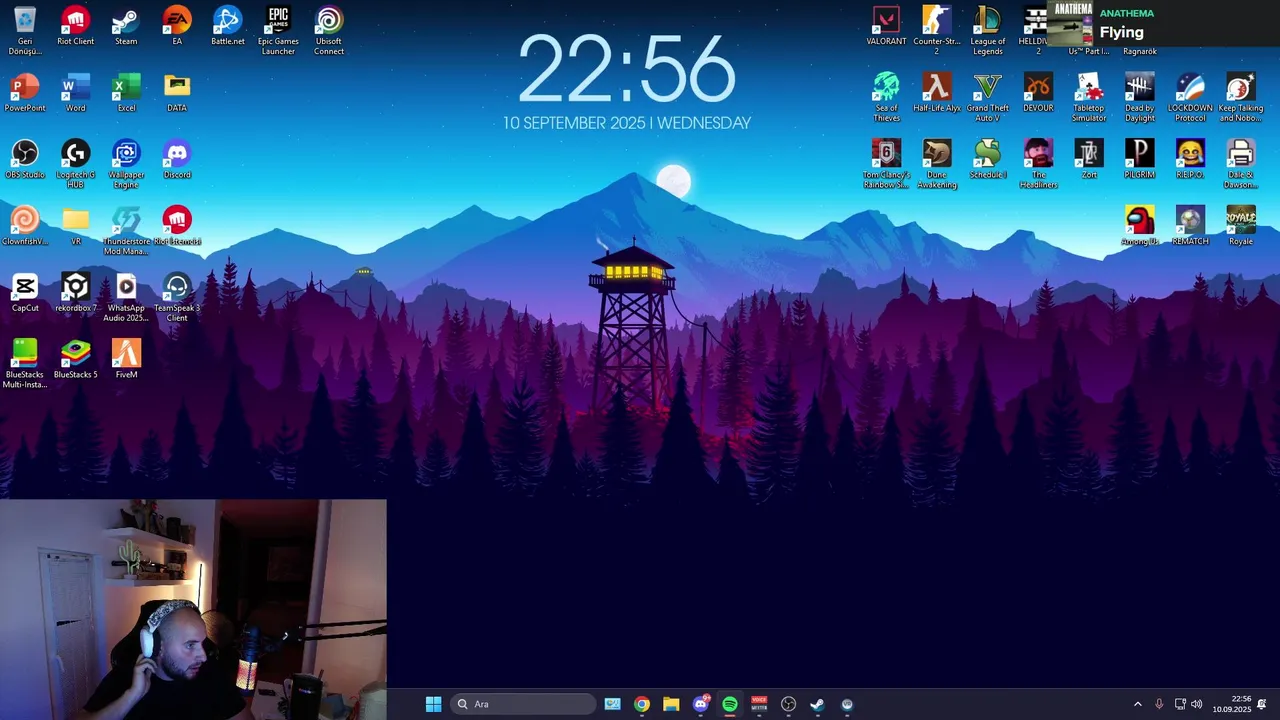The width and height of the screenshot is (1280, 720).
Task: Open Sea of Thieves icon
Action: pos(886,98)
